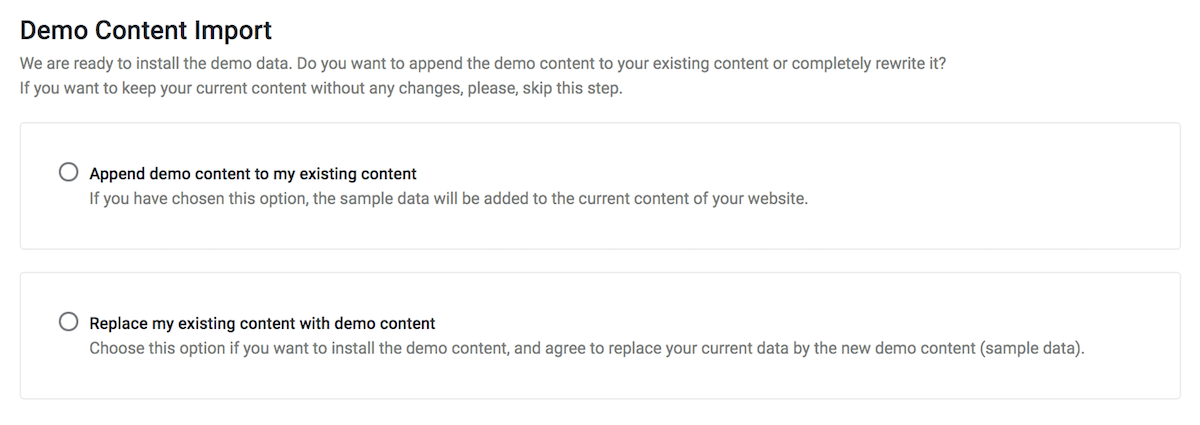Click the "Append demo content to my existing content" label
The width and height of the screenshot is (1200, 425).
click(253, 173)
